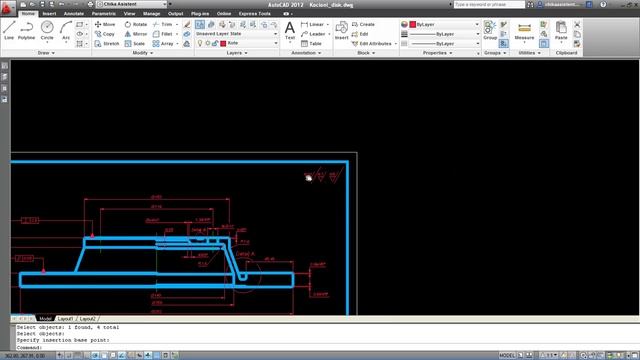640x360 pixels.
Task: Switch to the Annotate ribbon tab
Action: (x=74, y=13)
